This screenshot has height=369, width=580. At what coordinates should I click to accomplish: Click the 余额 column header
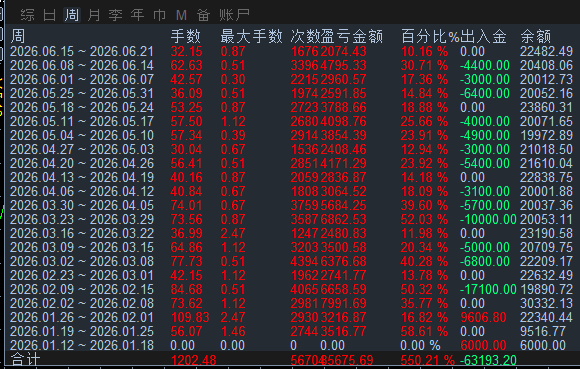536,37
